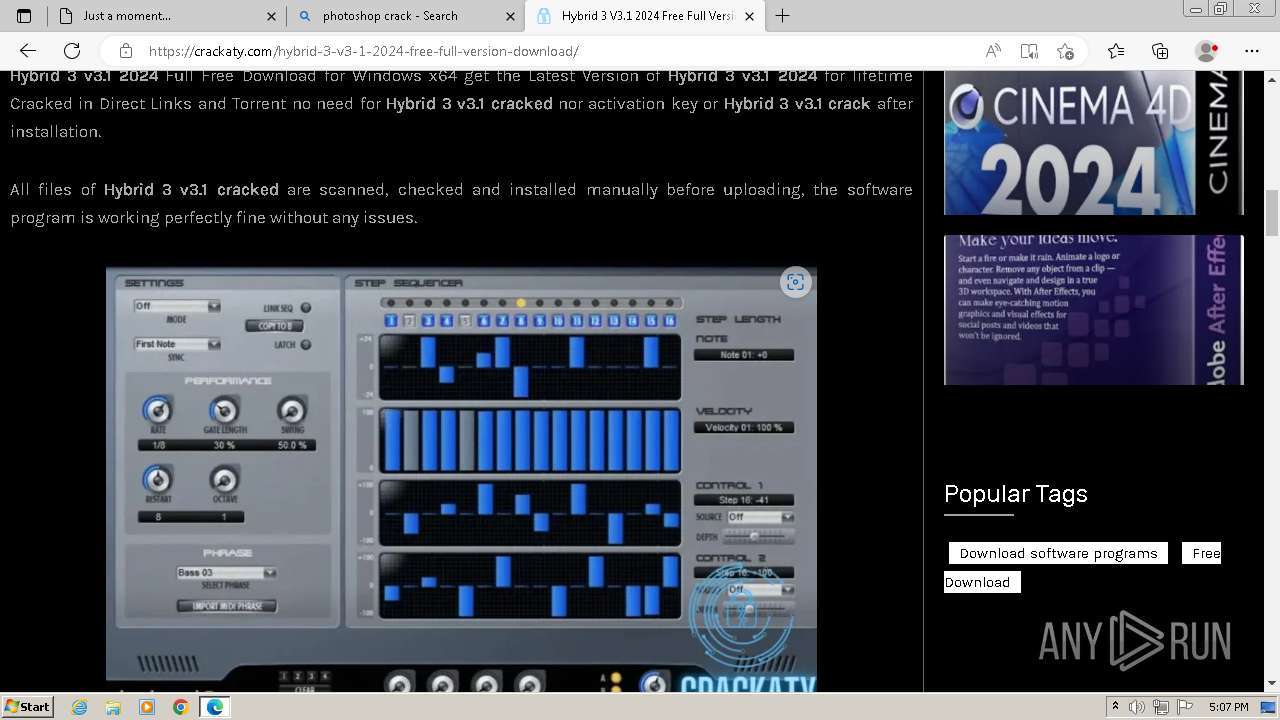Run visual search on the Hybrid screenshot

click(795, 282)
